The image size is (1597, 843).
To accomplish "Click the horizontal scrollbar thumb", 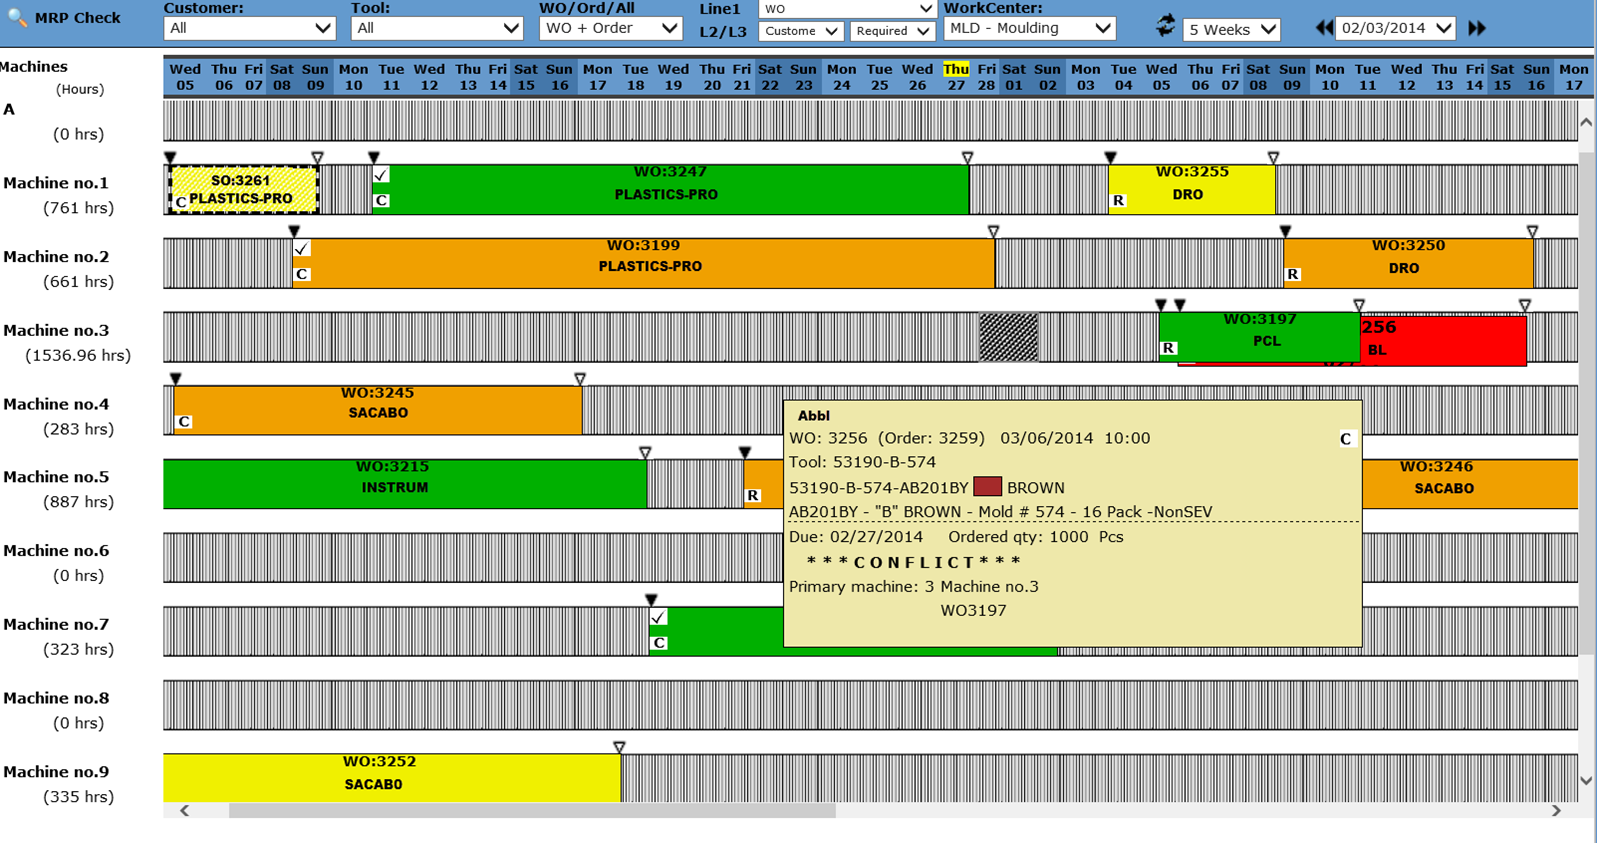I will click(x=532, y=811).
